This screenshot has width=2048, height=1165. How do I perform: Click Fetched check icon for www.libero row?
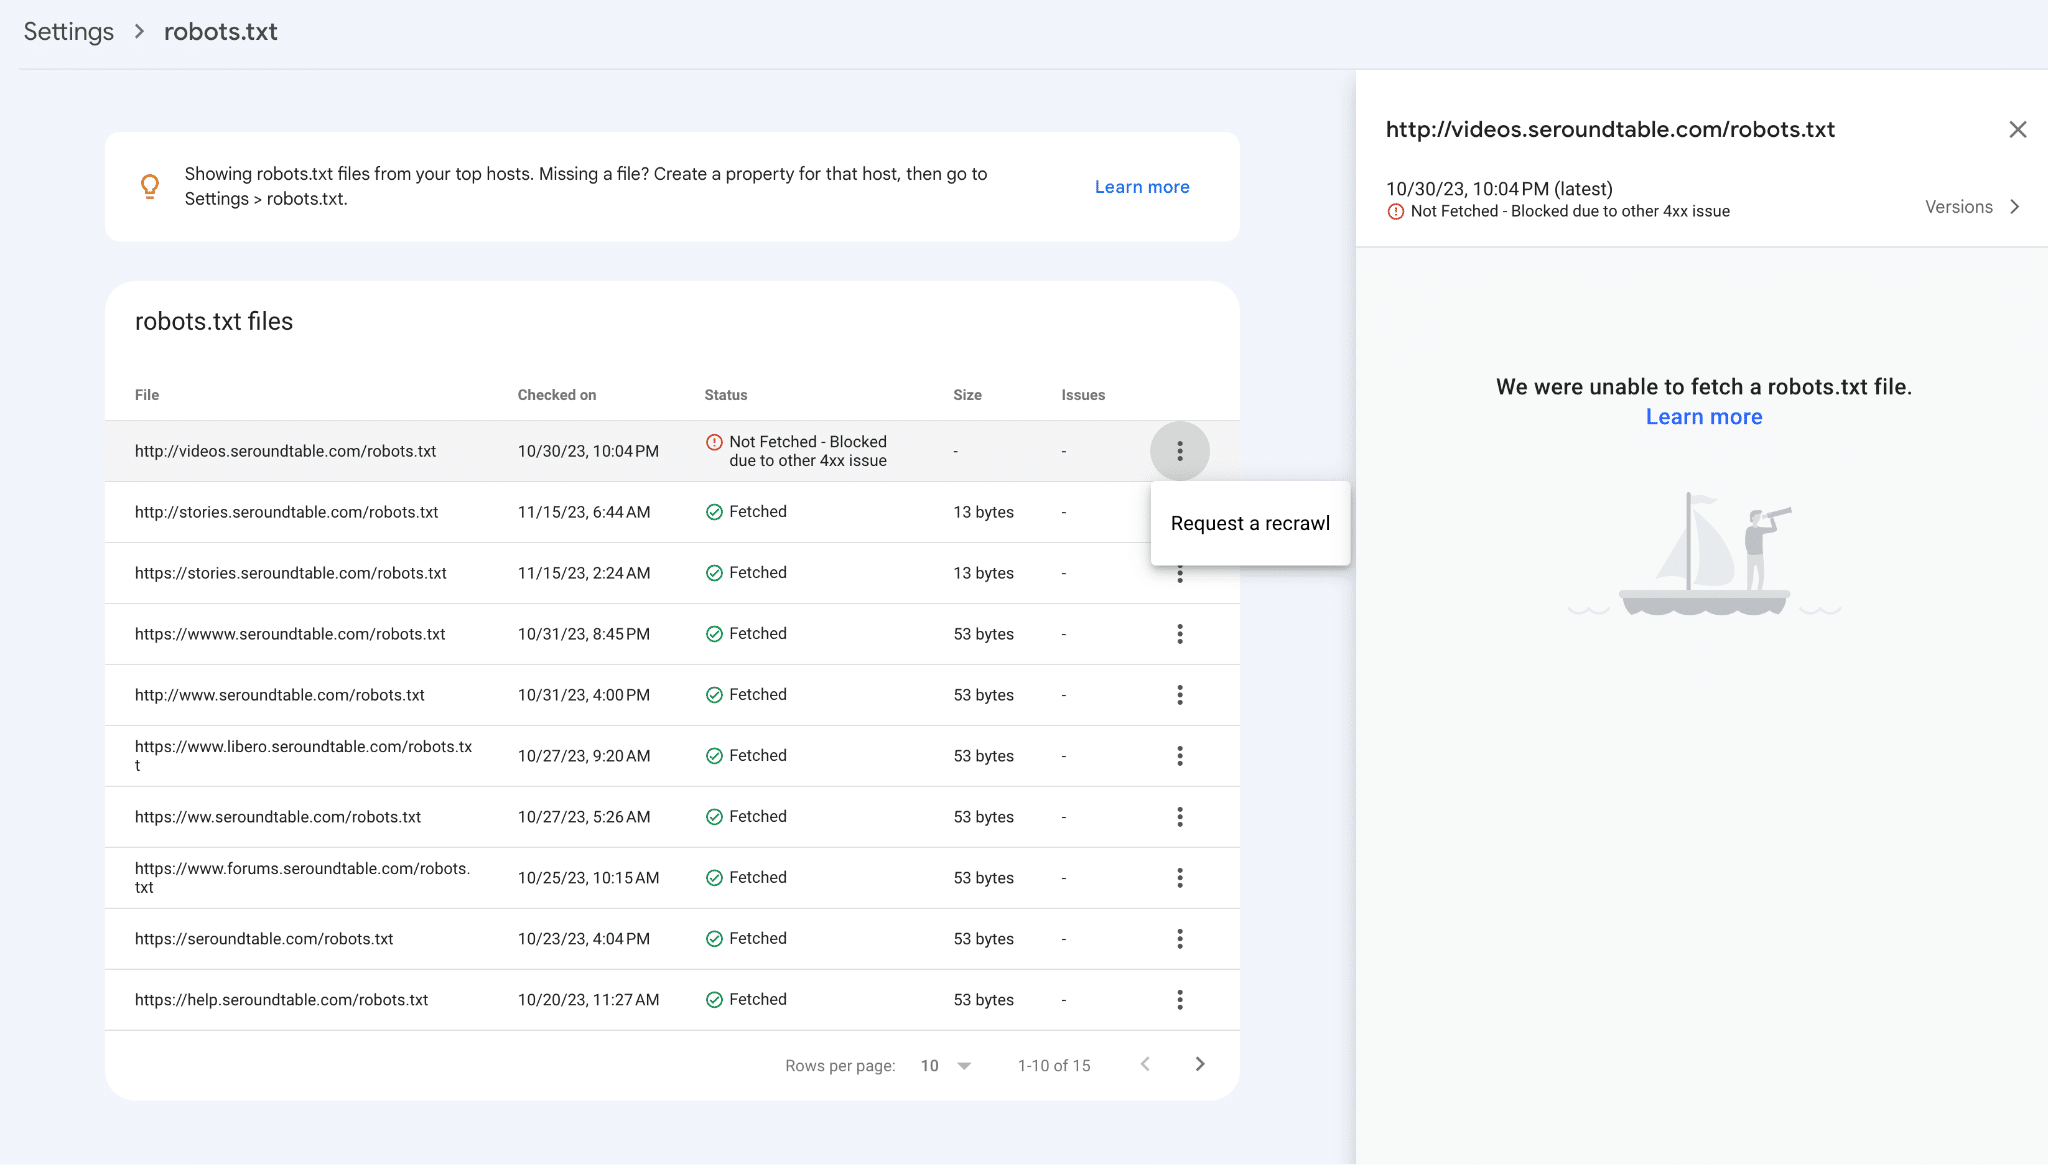pyautogui.click(x=714, y=756)
